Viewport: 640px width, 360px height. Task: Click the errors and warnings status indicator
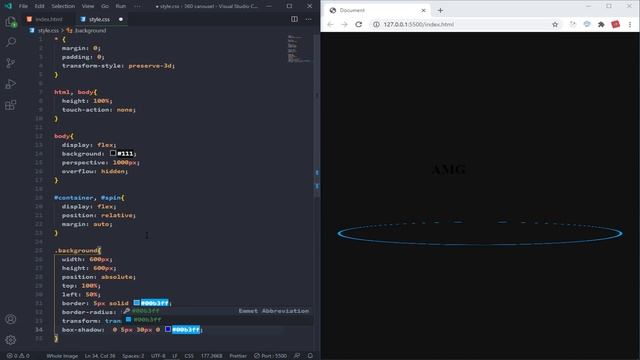(18, 356)
